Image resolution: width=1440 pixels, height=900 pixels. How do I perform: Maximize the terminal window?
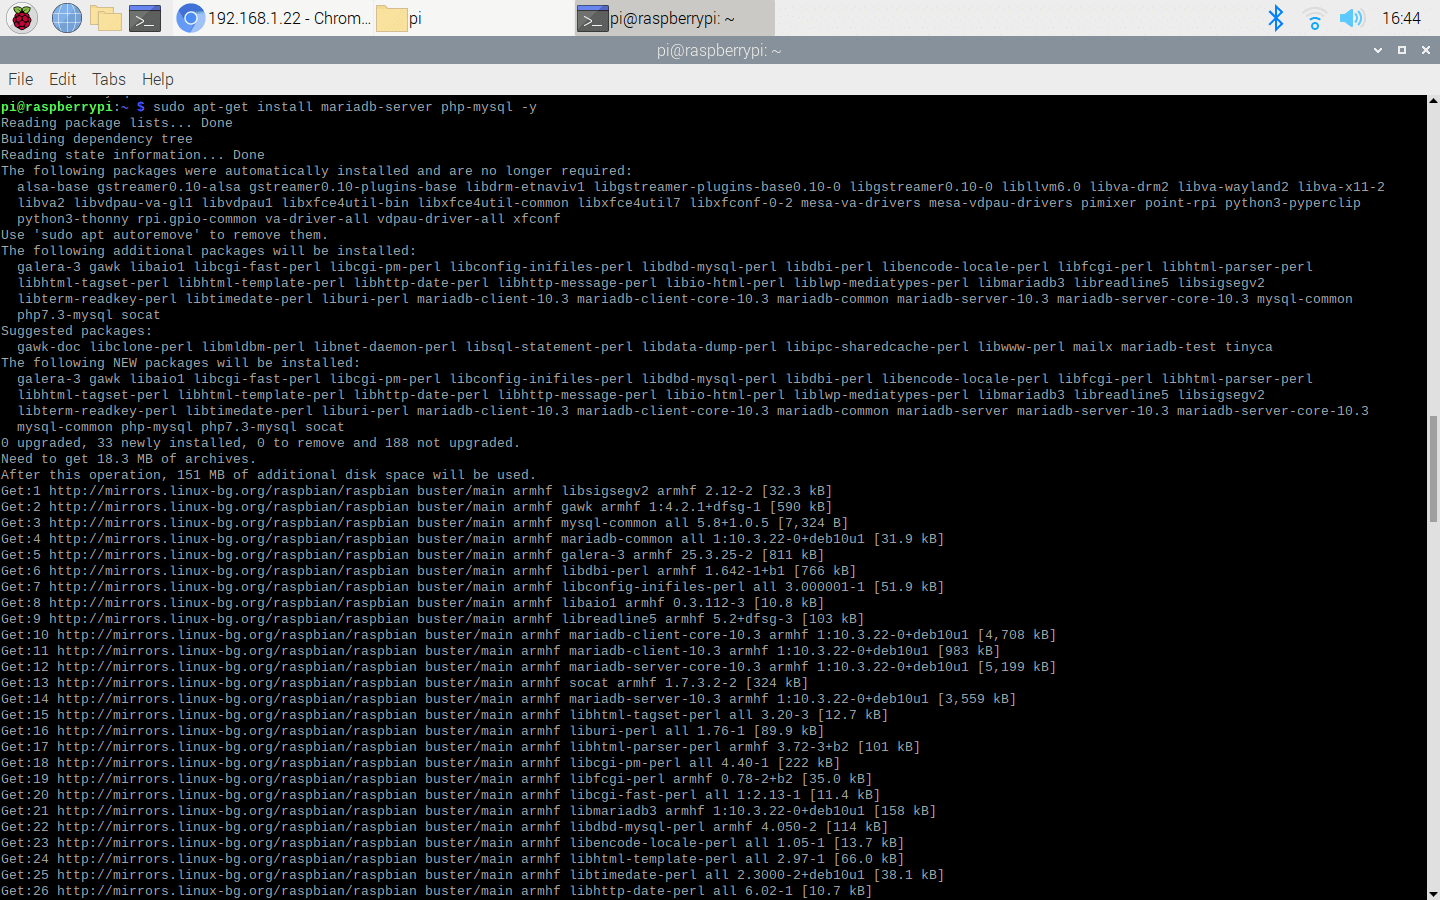[1402, 49]
